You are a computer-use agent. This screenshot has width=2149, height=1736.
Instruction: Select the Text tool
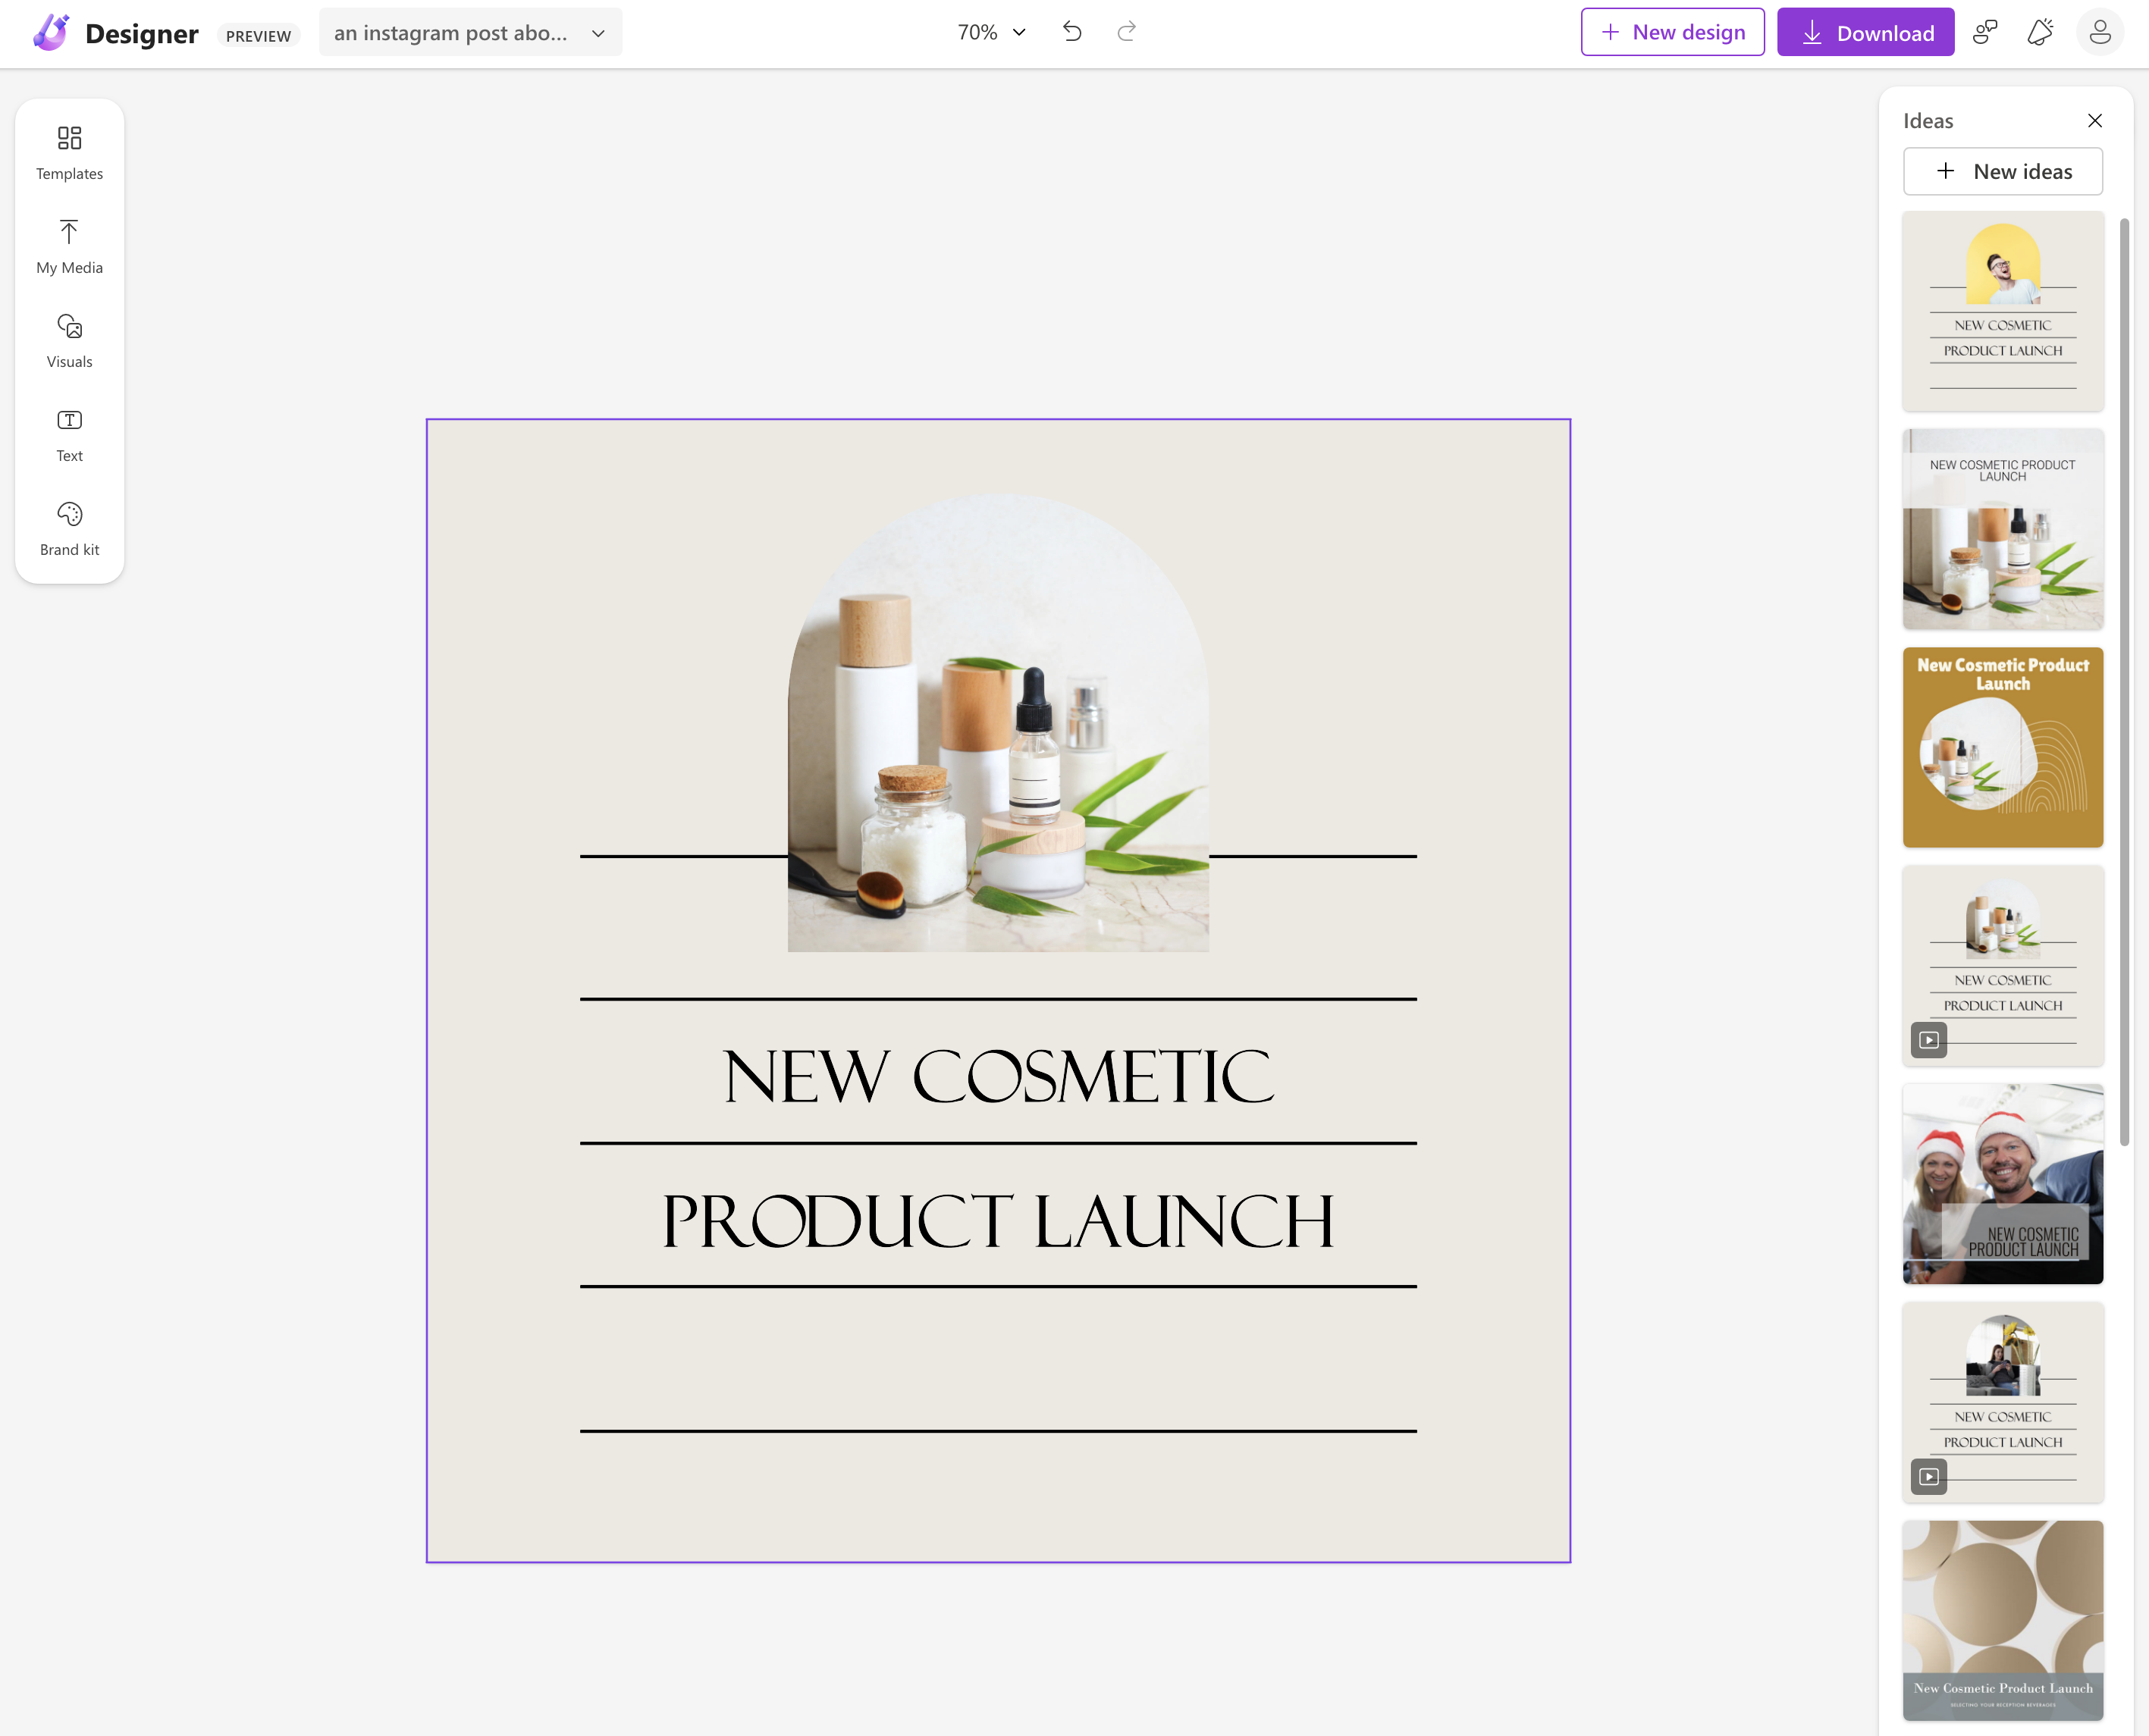tap(69, 434)
